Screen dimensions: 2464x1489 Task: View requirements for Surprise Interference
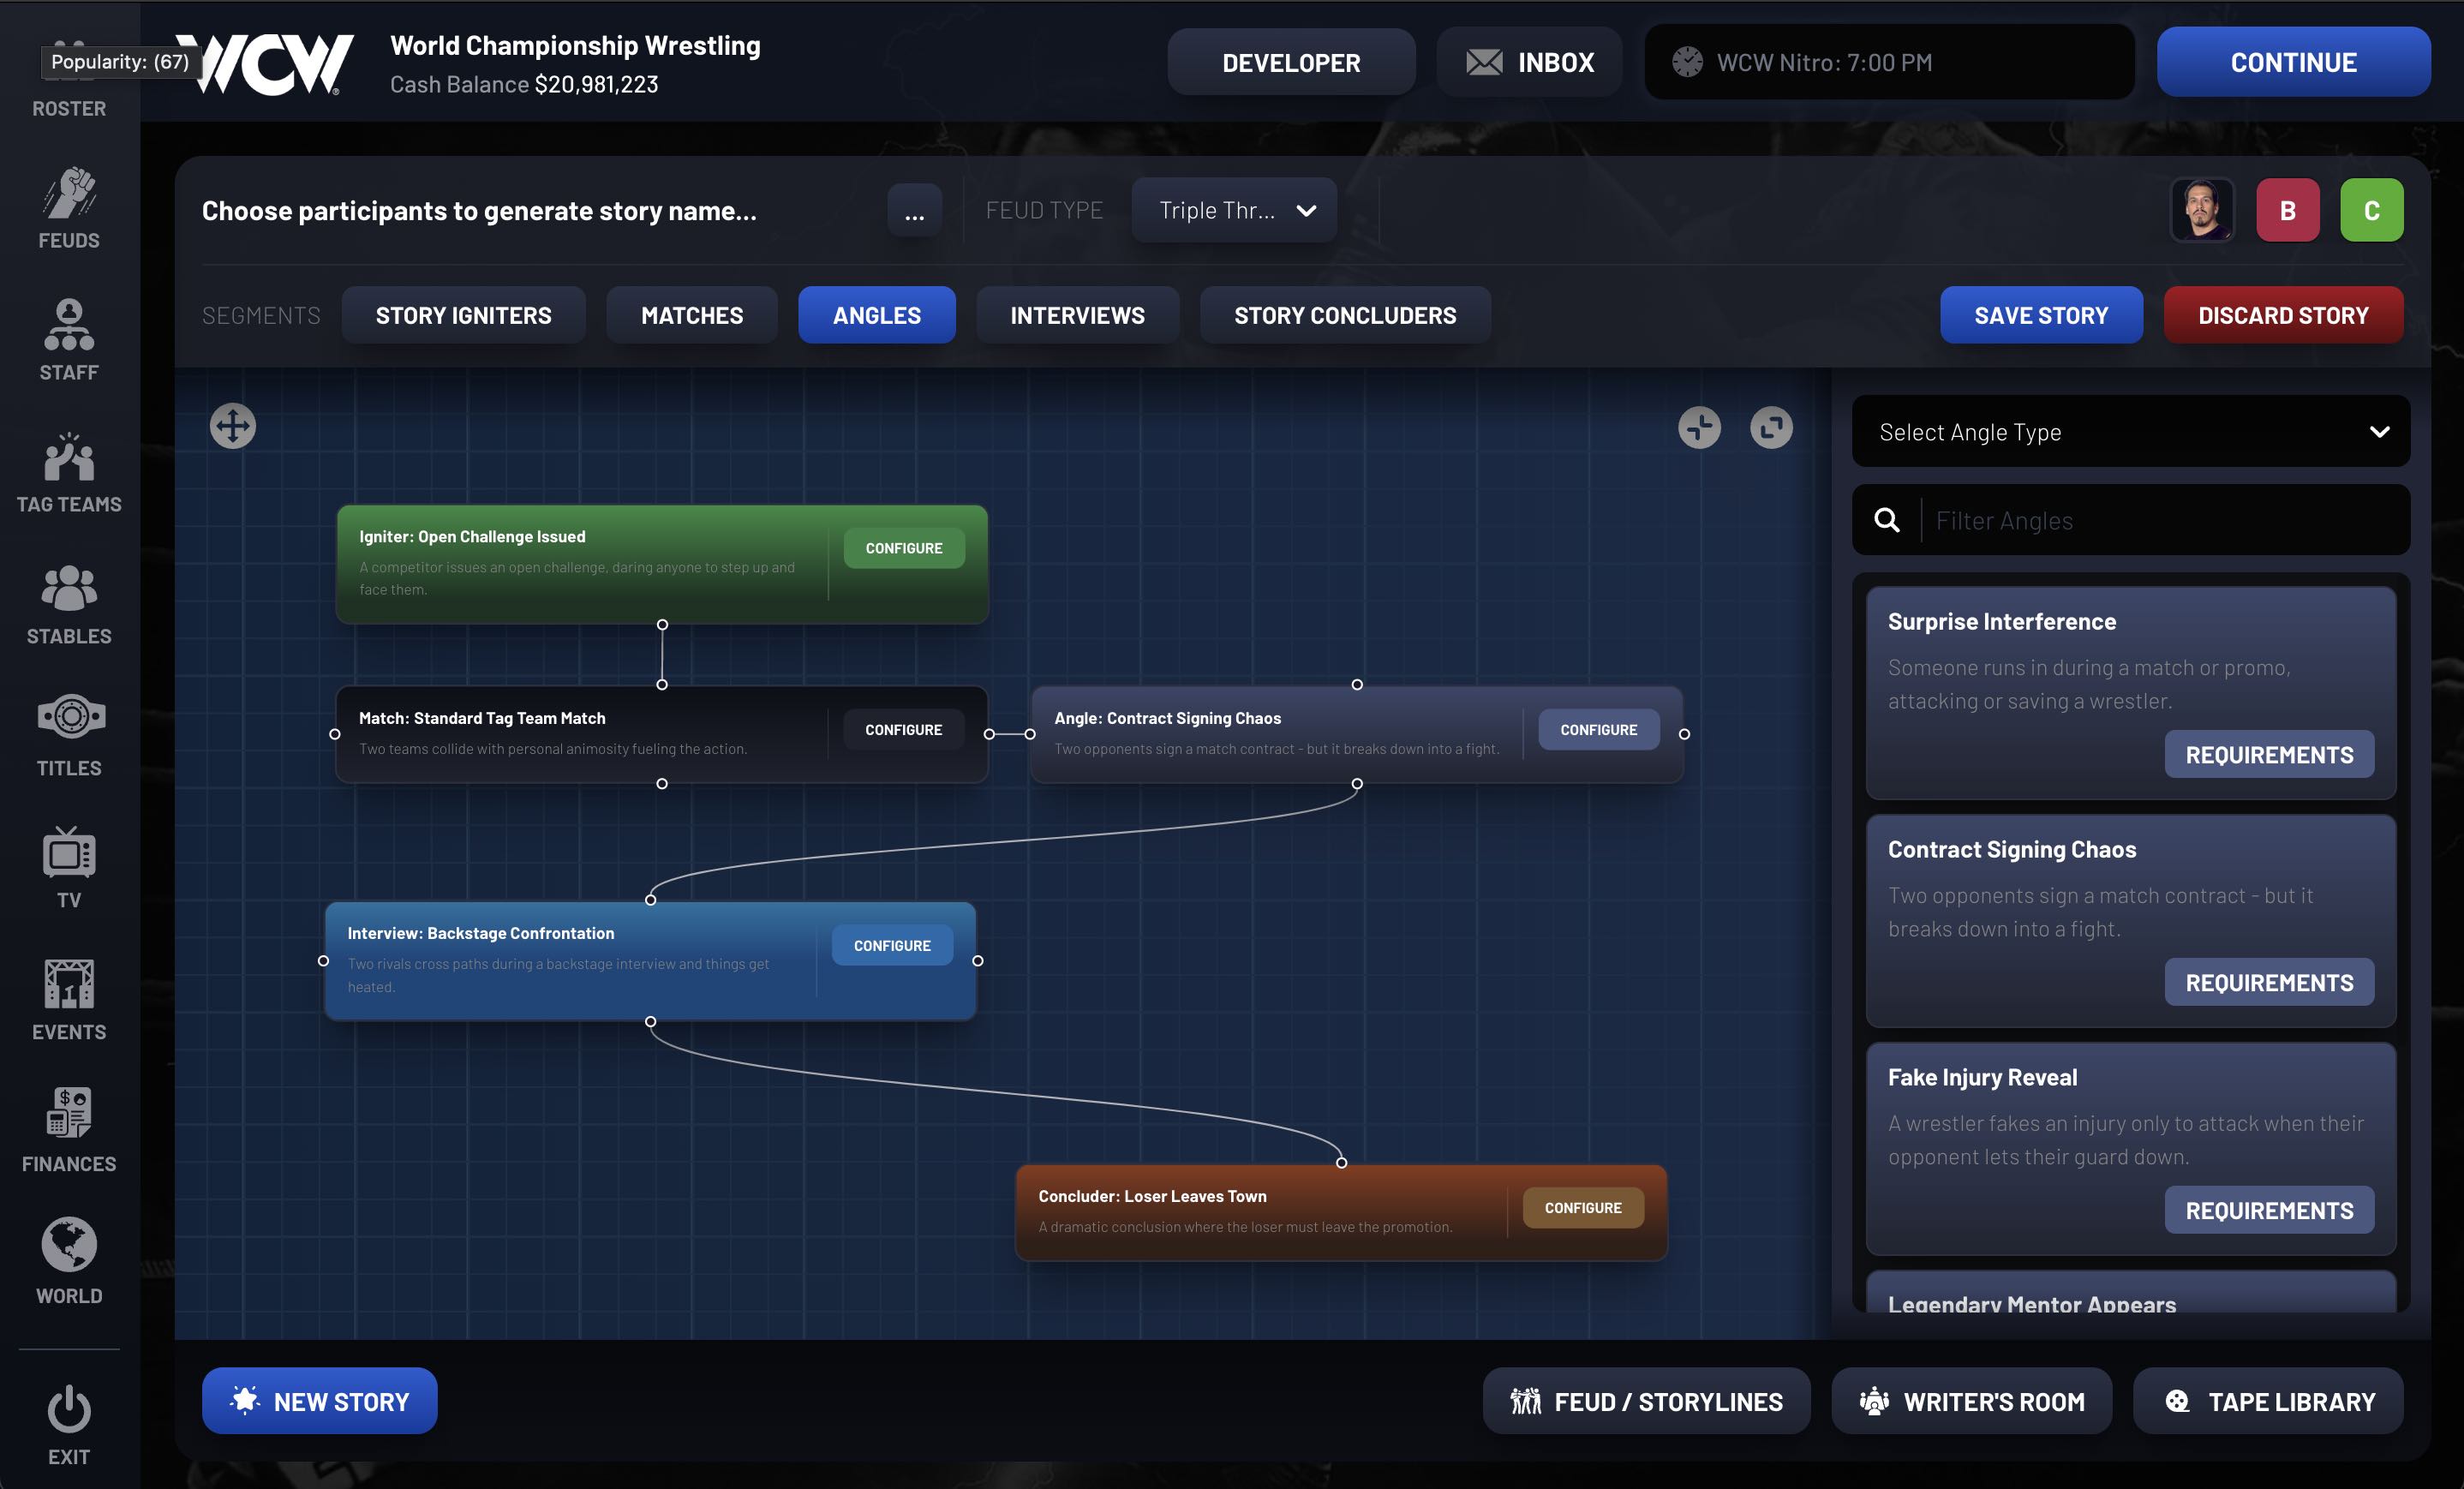(2269, 754)
